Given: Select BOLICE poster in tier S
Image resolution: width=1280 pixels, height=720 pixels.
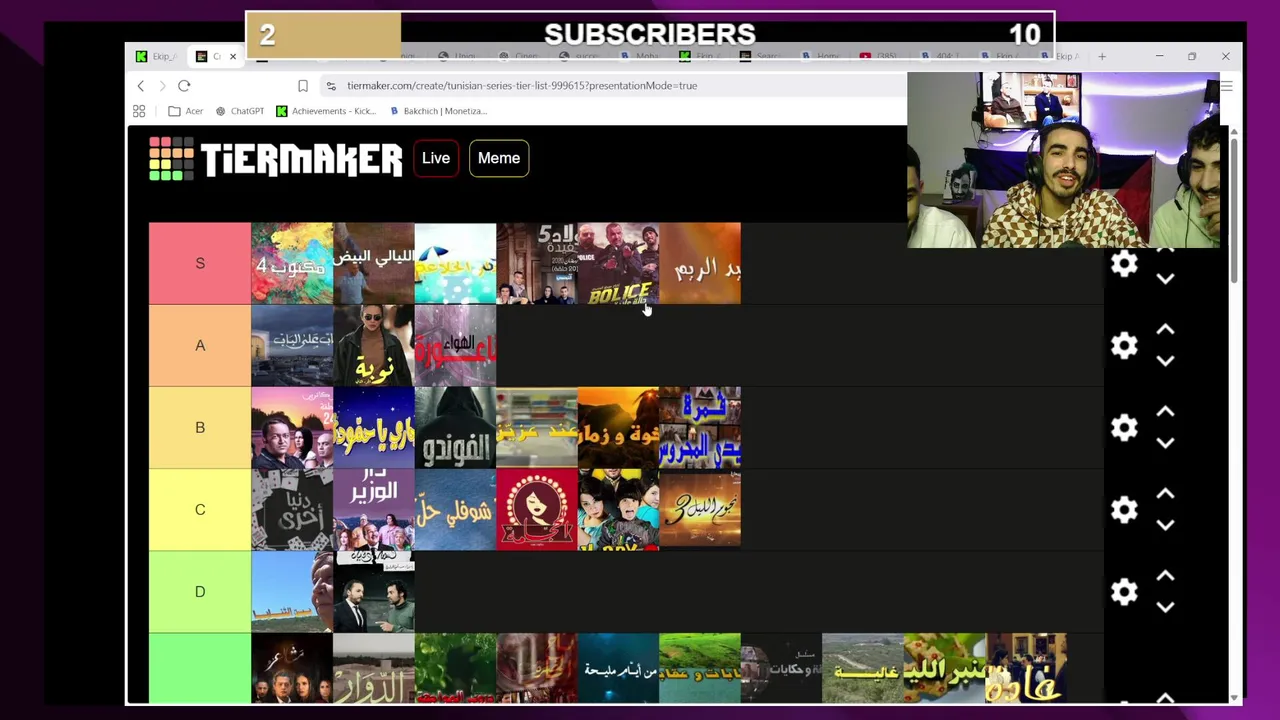Looking at the screenshot, I should 619,264.
